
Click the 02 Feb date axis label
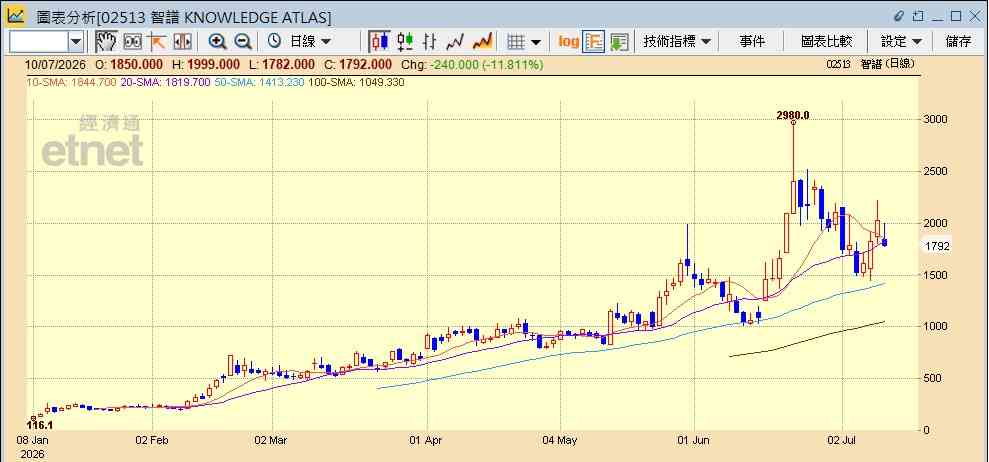153,439
